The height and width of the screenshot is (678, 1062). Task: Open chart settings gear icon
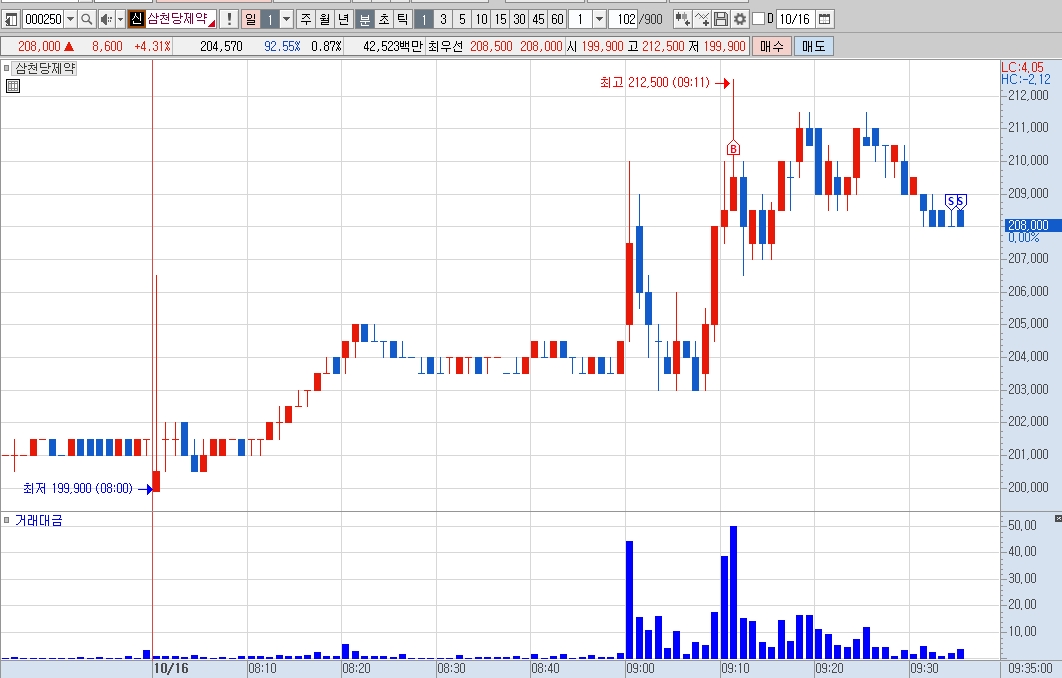(740, 19)
